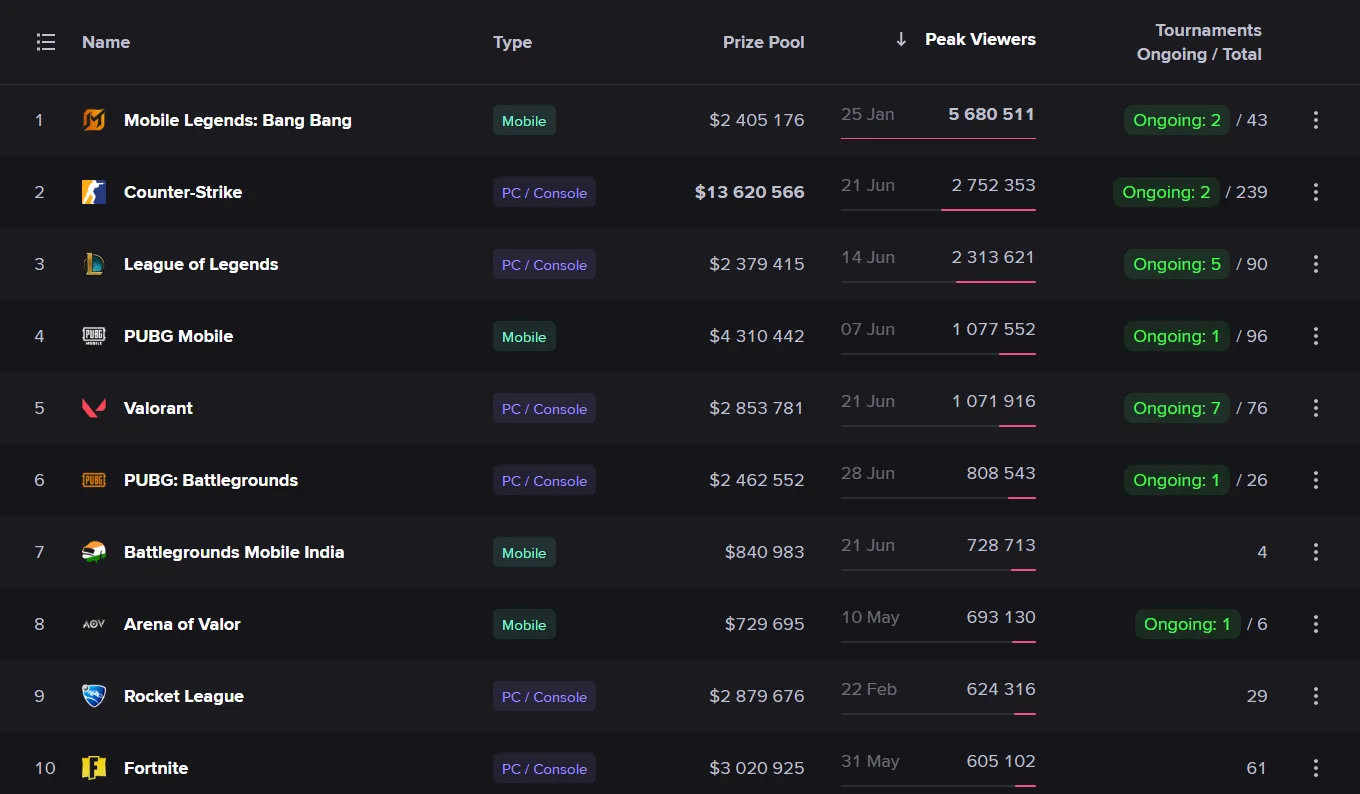This screenshot has height=794, width=1360.
Task: Click PUBG: Battlegrounds peak viewers 808 543
Action: pos(1001,473)
